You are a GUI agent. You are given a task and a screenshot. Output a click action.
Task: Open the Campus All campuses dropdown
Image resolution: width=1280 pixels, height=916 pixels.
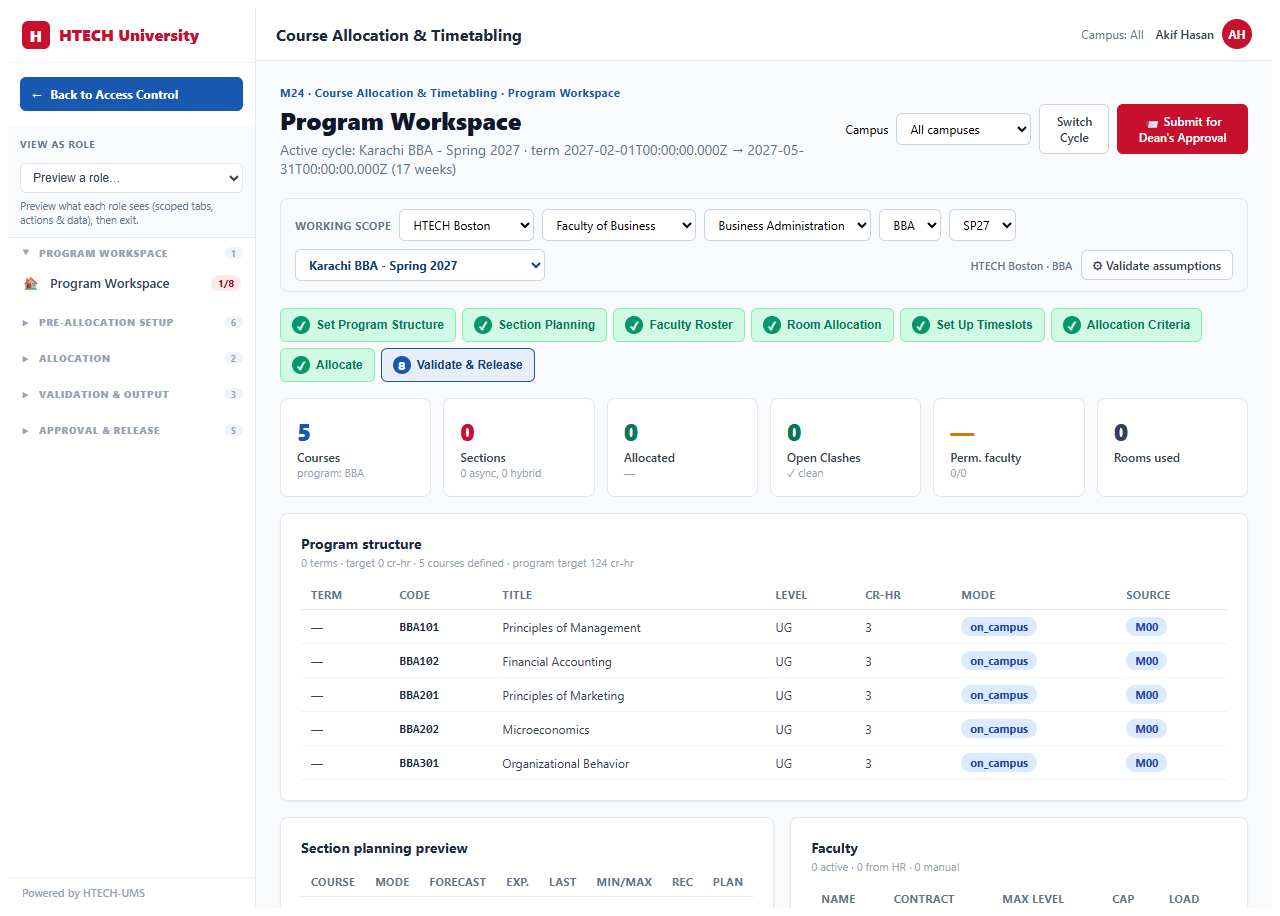(963, 130)
